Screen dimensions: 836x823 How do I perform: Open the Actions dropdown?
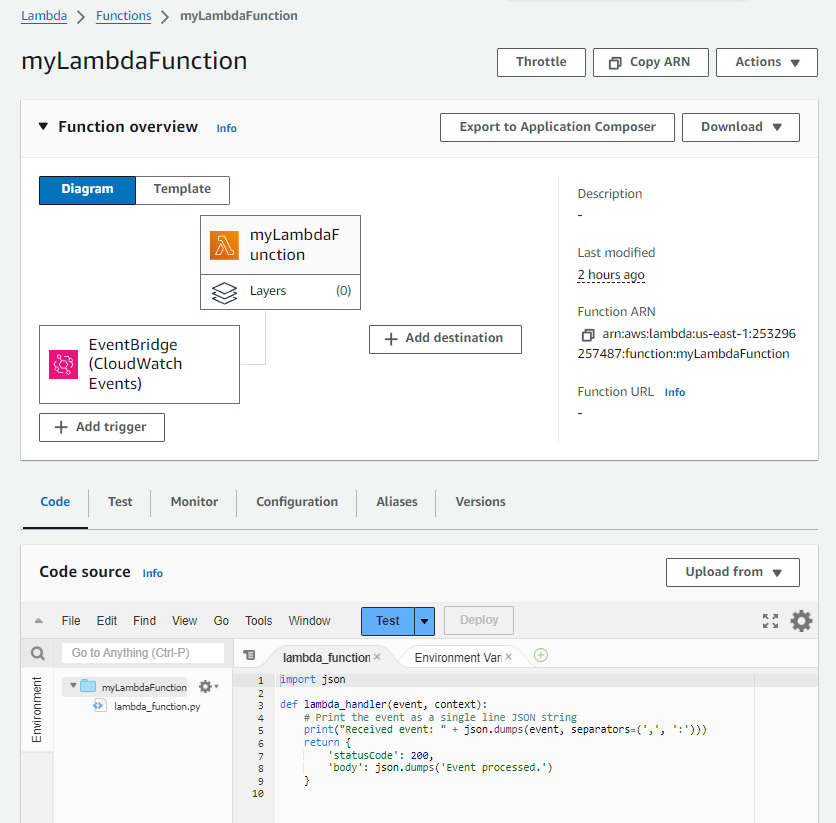(x=766, y=62)
